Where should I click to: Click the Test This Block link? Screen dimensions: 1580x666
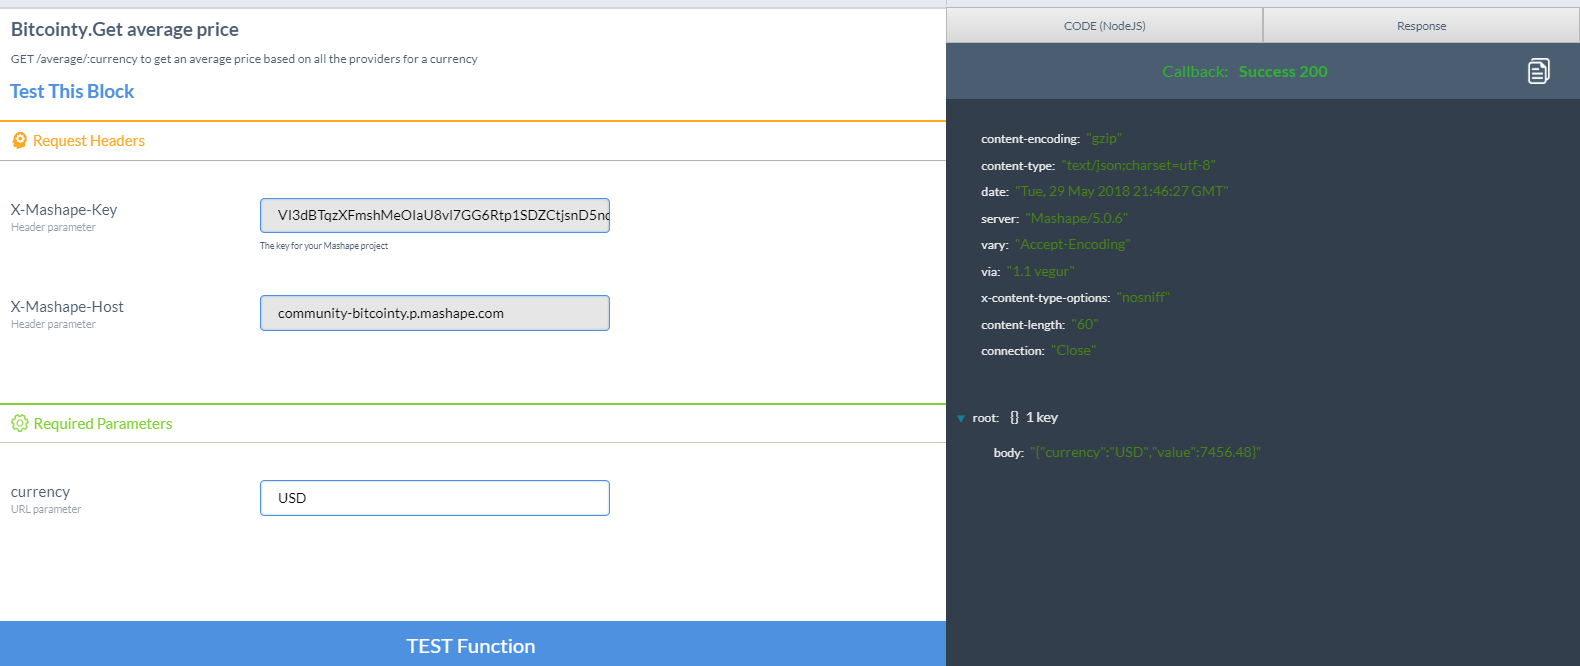(72, 91)
